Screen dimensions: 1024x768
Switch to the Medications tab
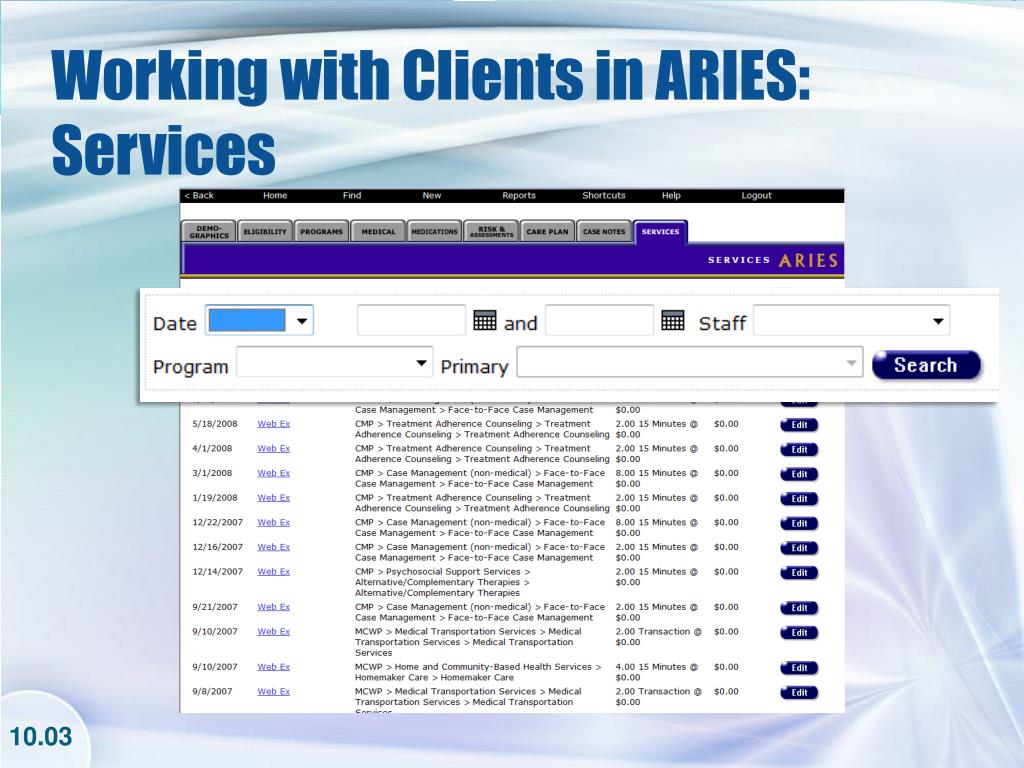click(x=434, y=232)
